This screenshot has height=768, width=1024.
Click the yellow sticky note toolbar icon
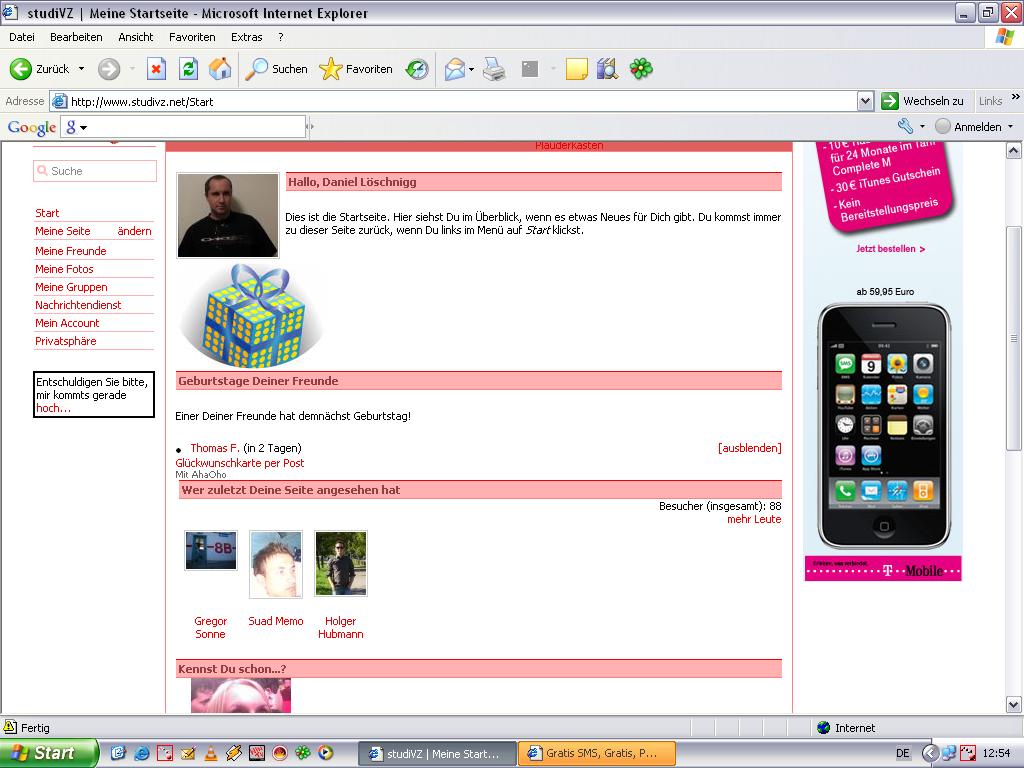pyautogui.click(x=576, y=69)
